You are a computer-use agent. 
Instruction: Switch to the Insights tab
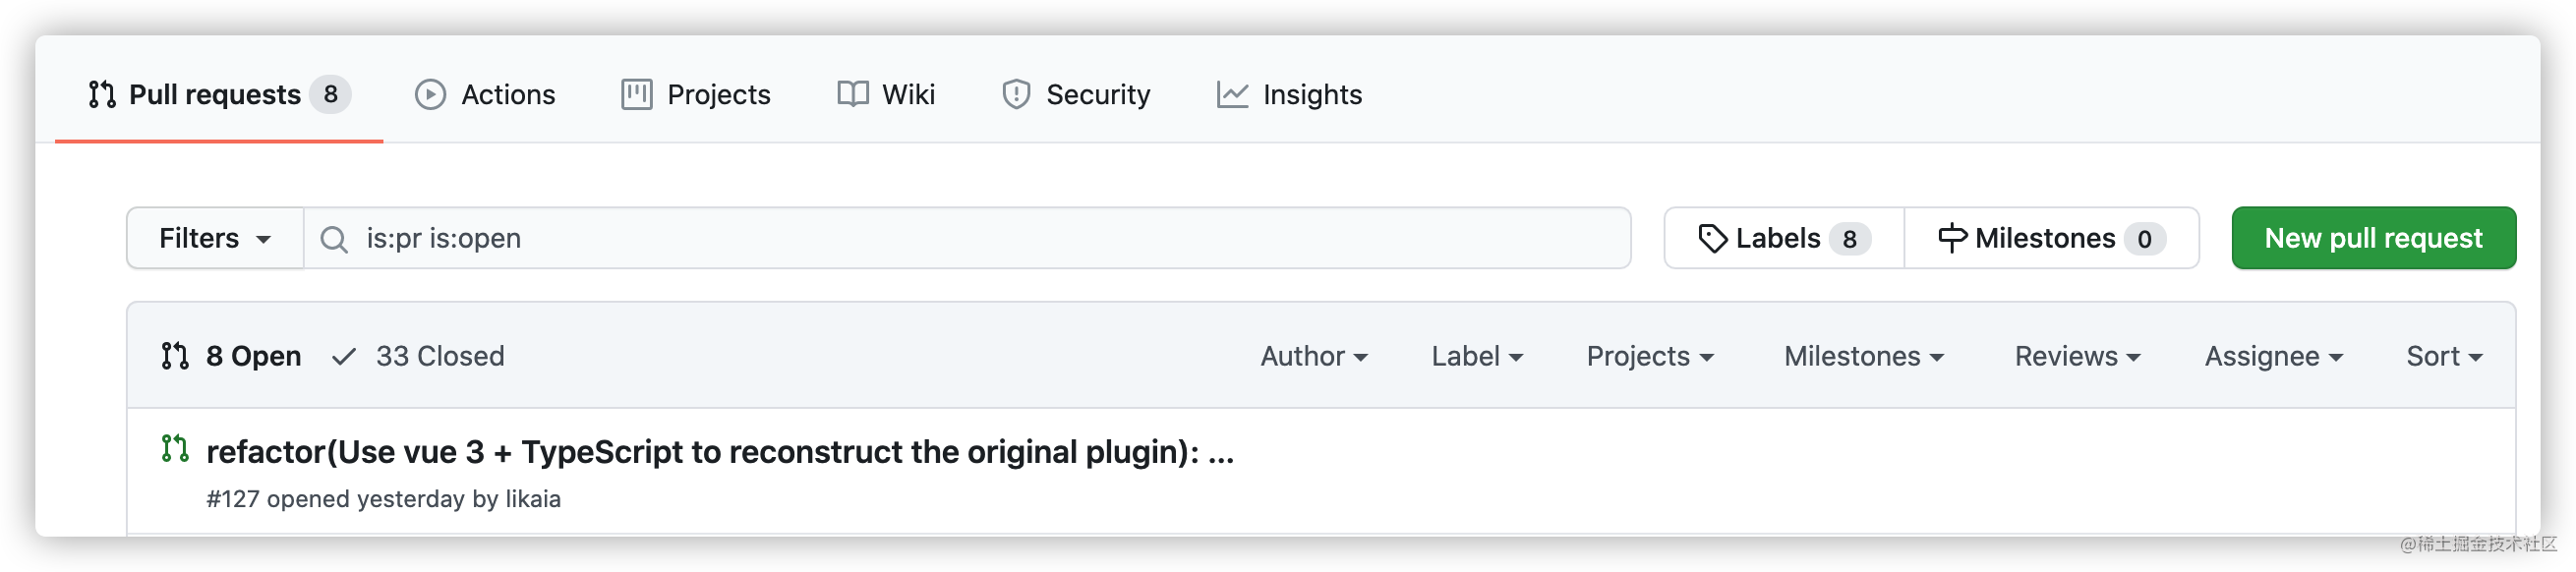tap(1289, 95)
